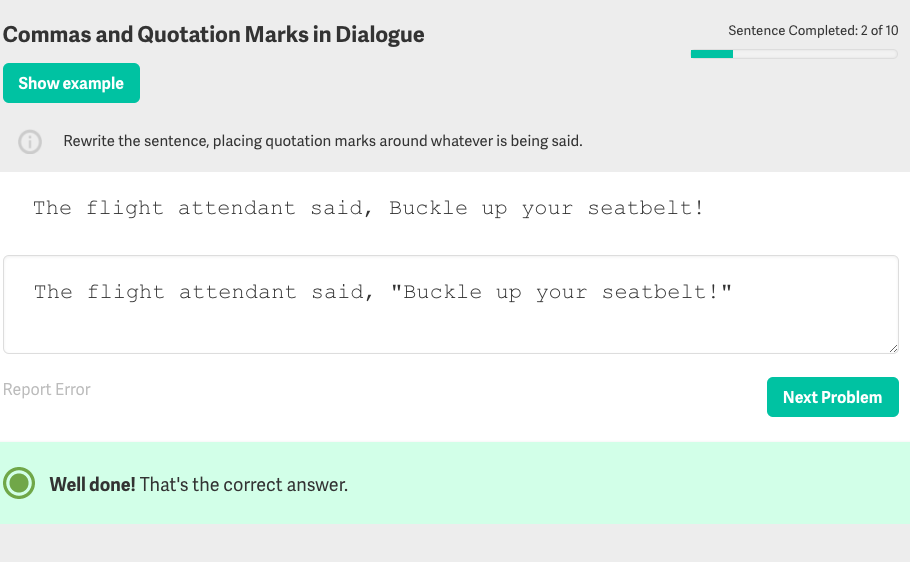Image resolution: width=910 pixels, height=562 pixels.
Task: Go to the Next Problem
Action: pyautogui.click(x=832, y=397)
